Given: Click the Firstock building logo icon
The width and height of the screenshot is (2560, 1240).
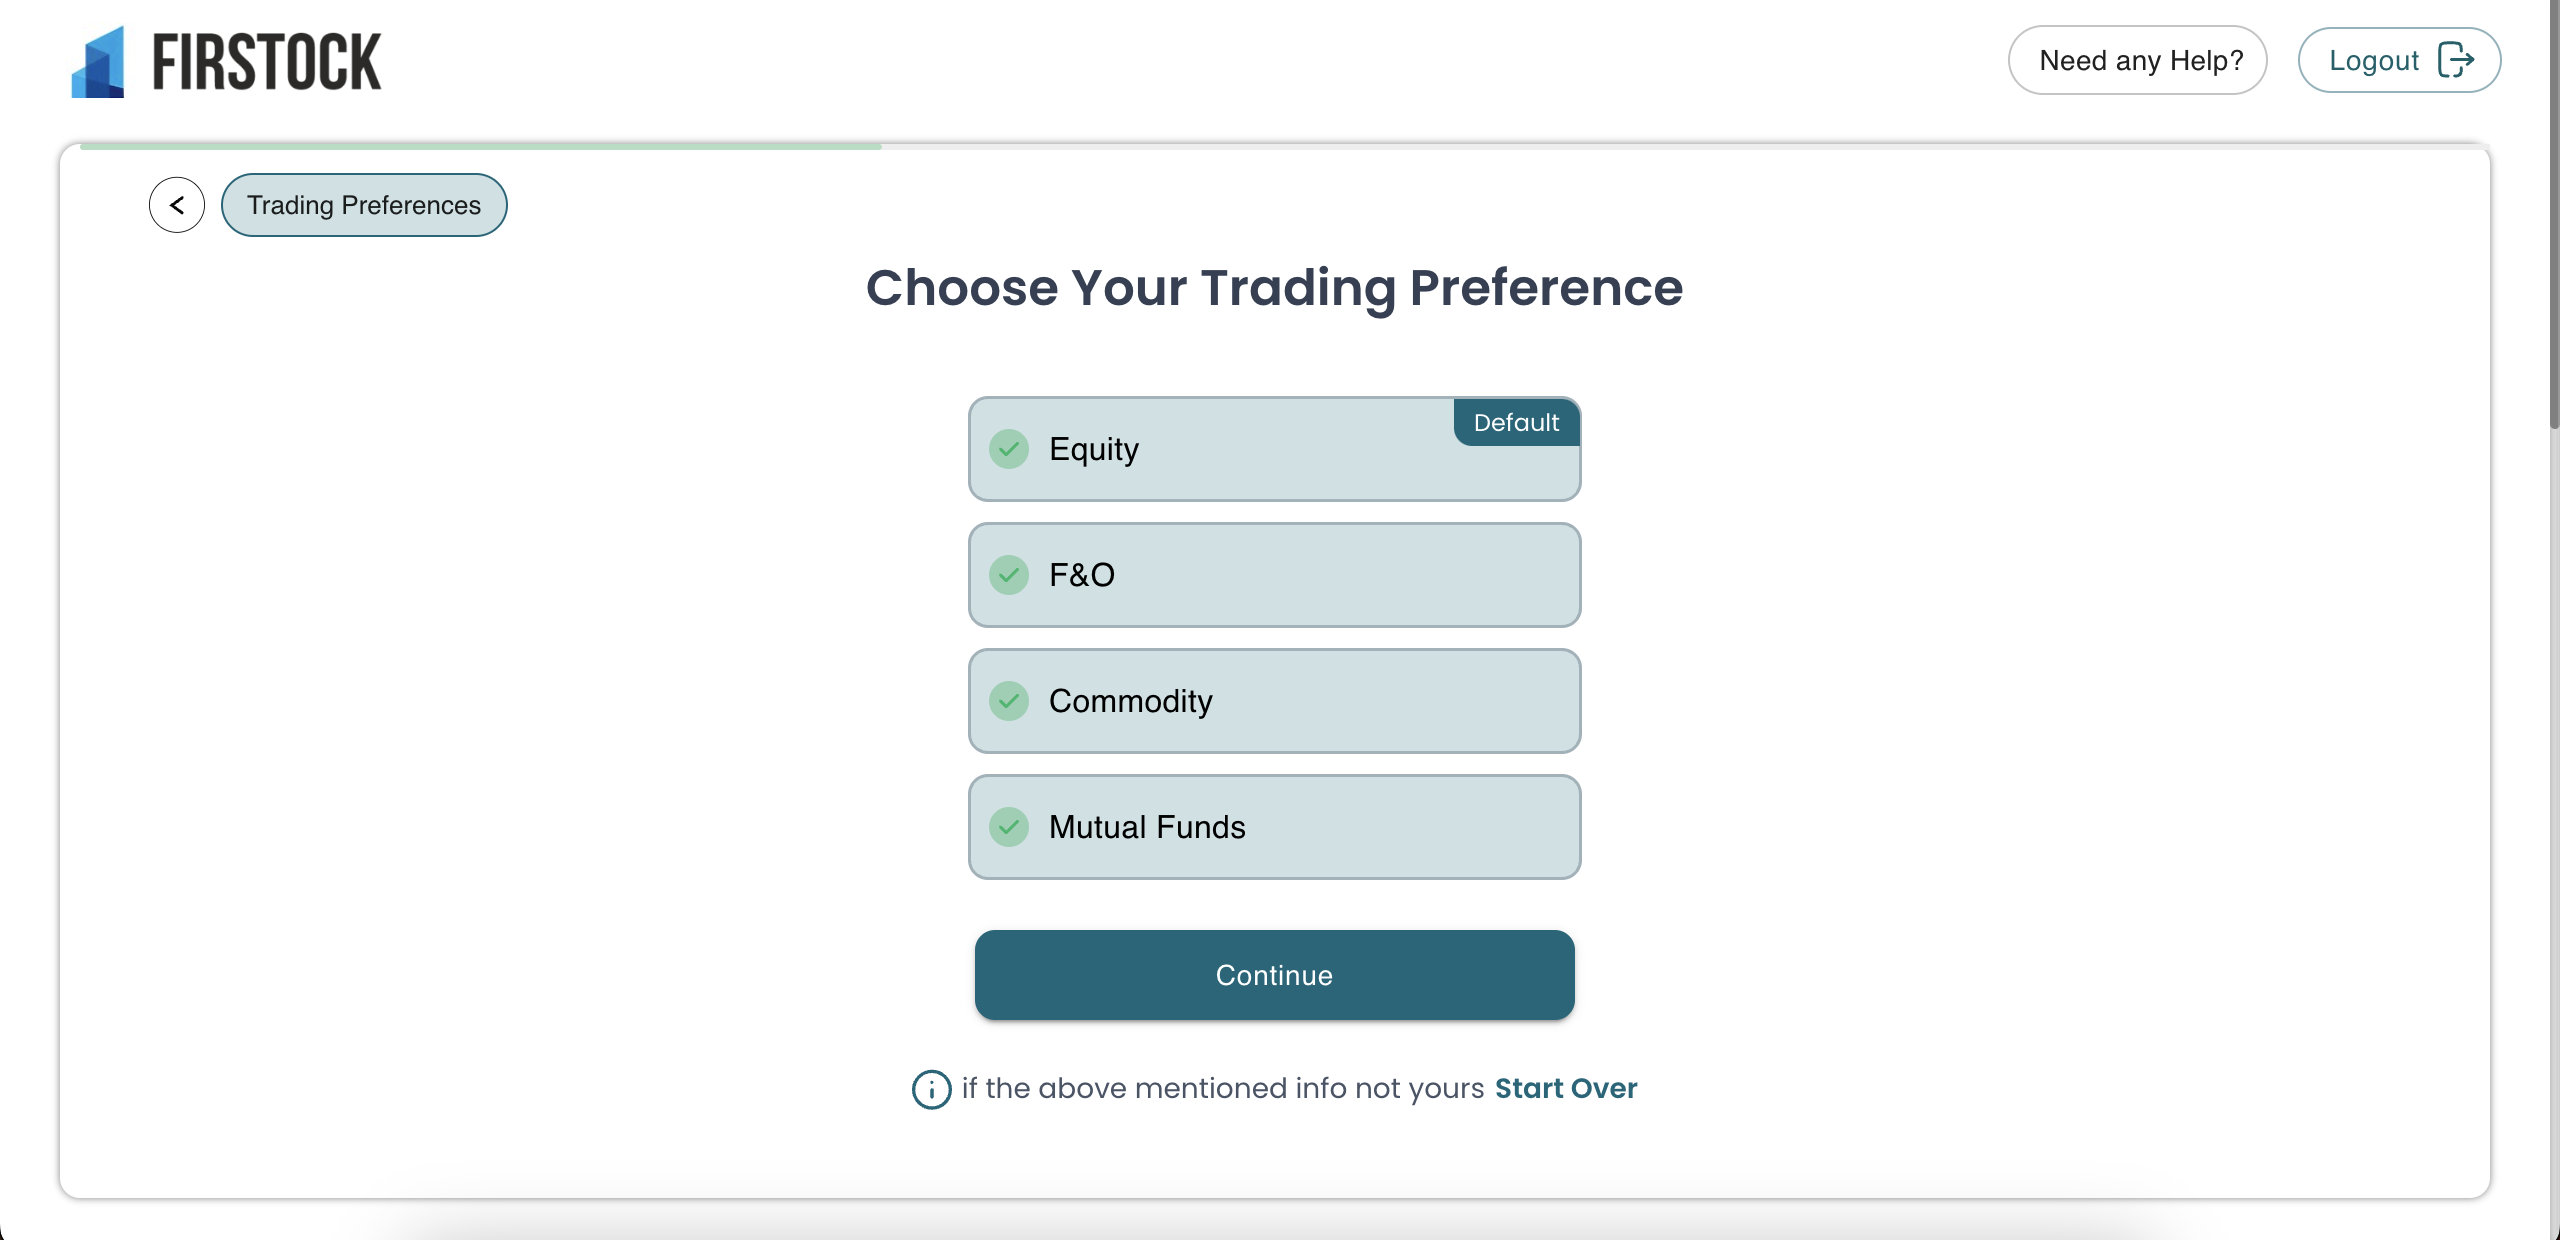Looking at the screenshot, I should click(98, 62).
